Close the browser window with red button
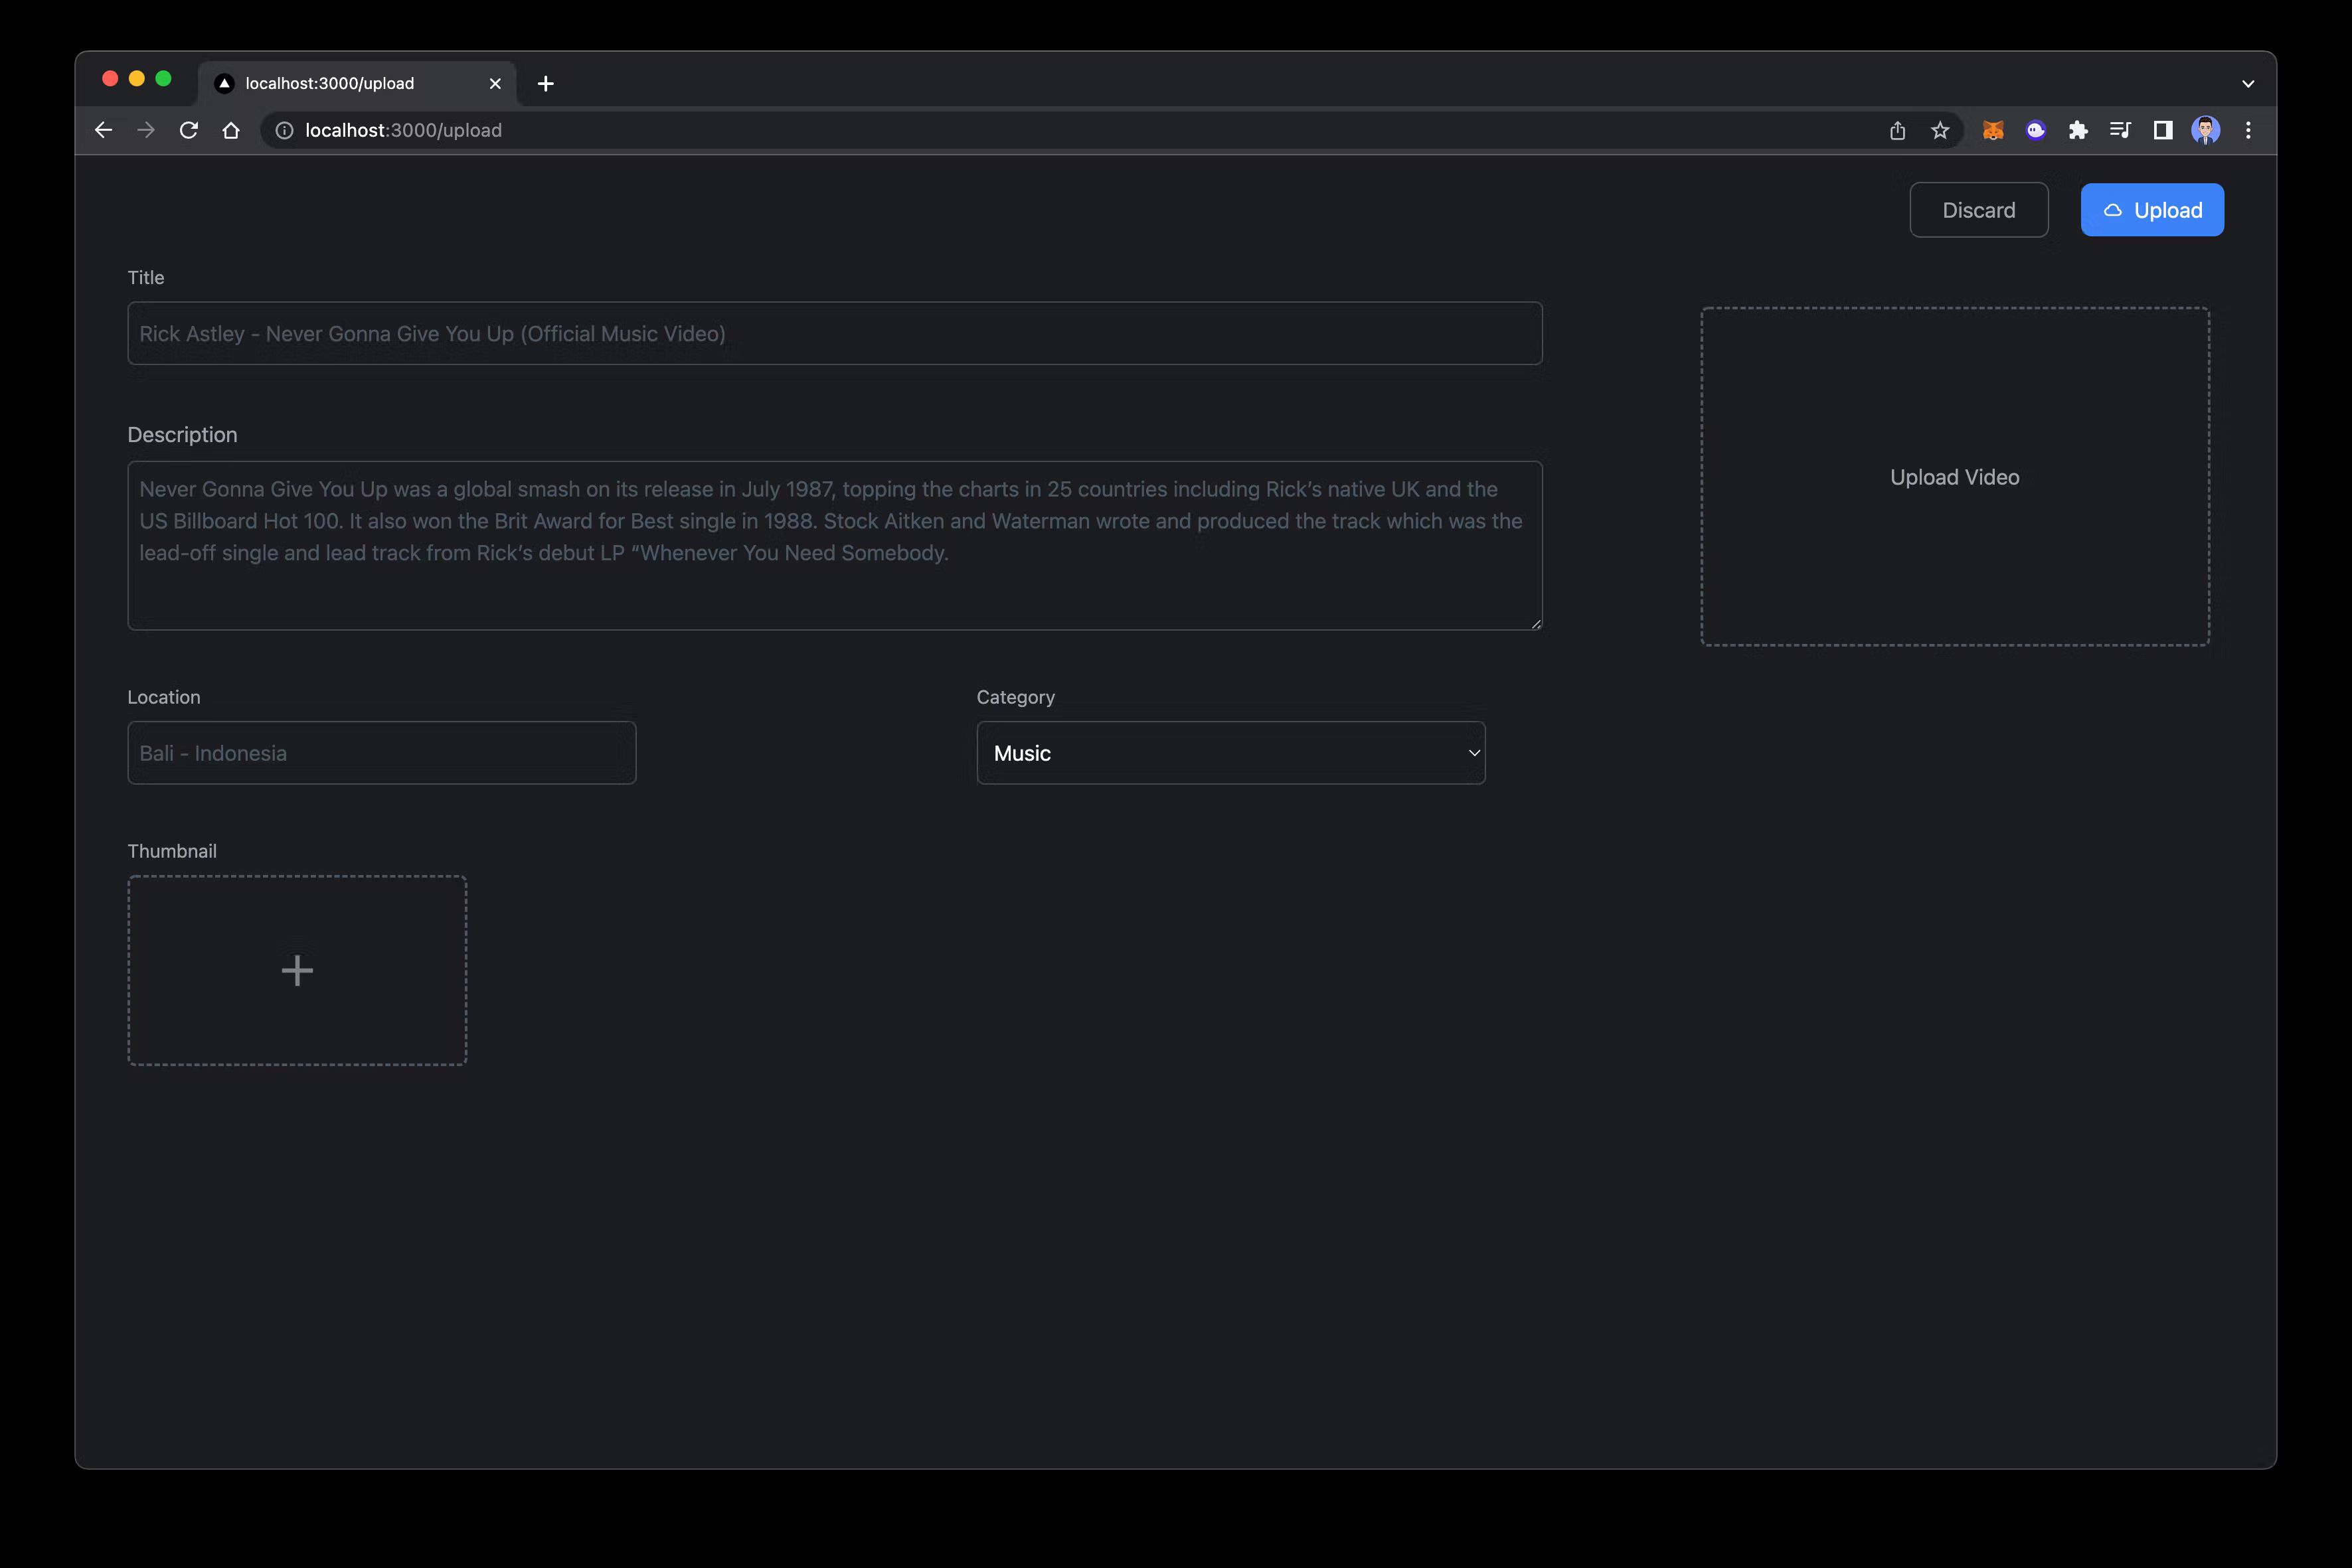Screen dimensions: 2352x1568 coord(110,79)
